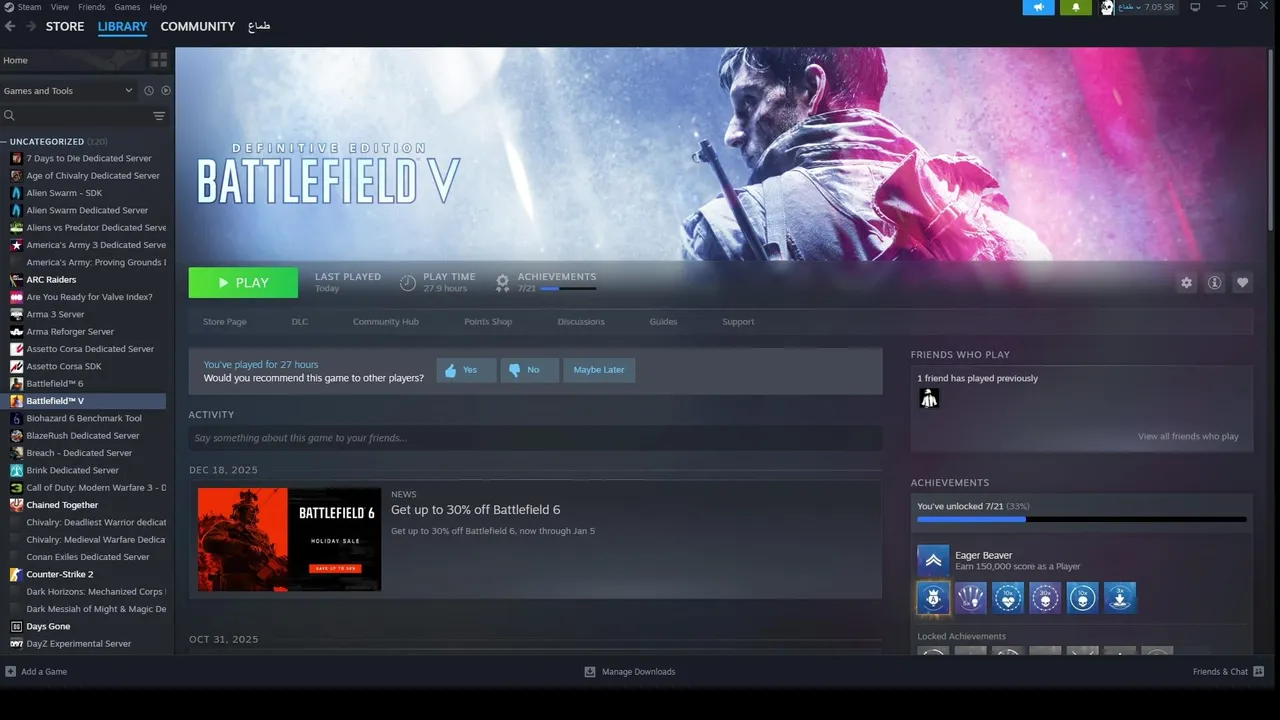Image resolution: width=1280 pixels, height=720 pixels.
Task: Open the Friends menu
Action: point(91,7)
